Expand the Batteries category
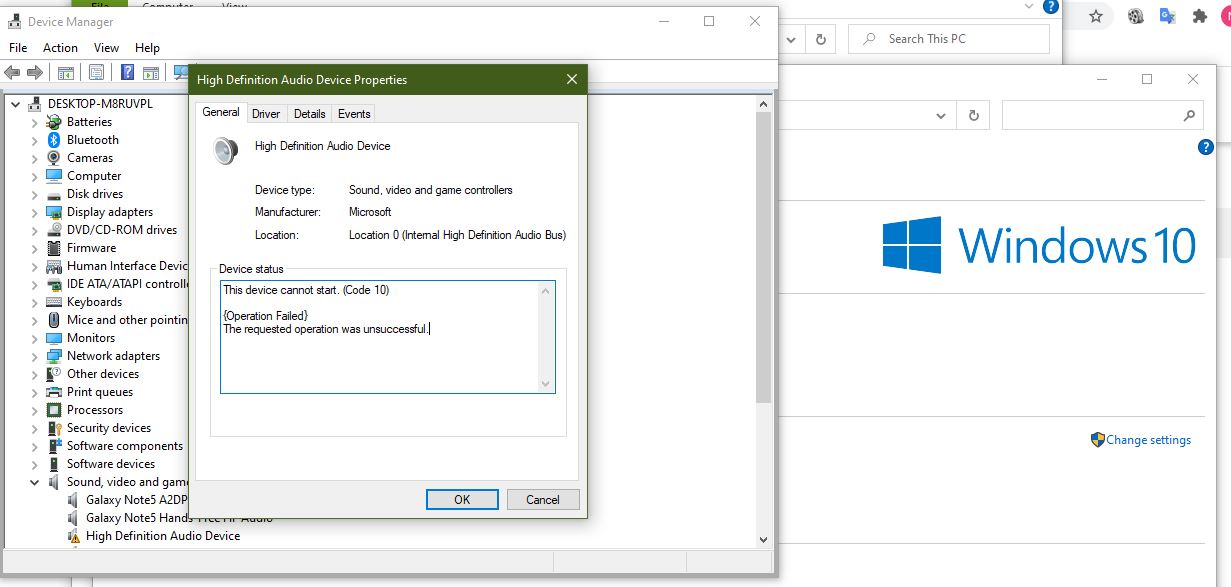 34,122
